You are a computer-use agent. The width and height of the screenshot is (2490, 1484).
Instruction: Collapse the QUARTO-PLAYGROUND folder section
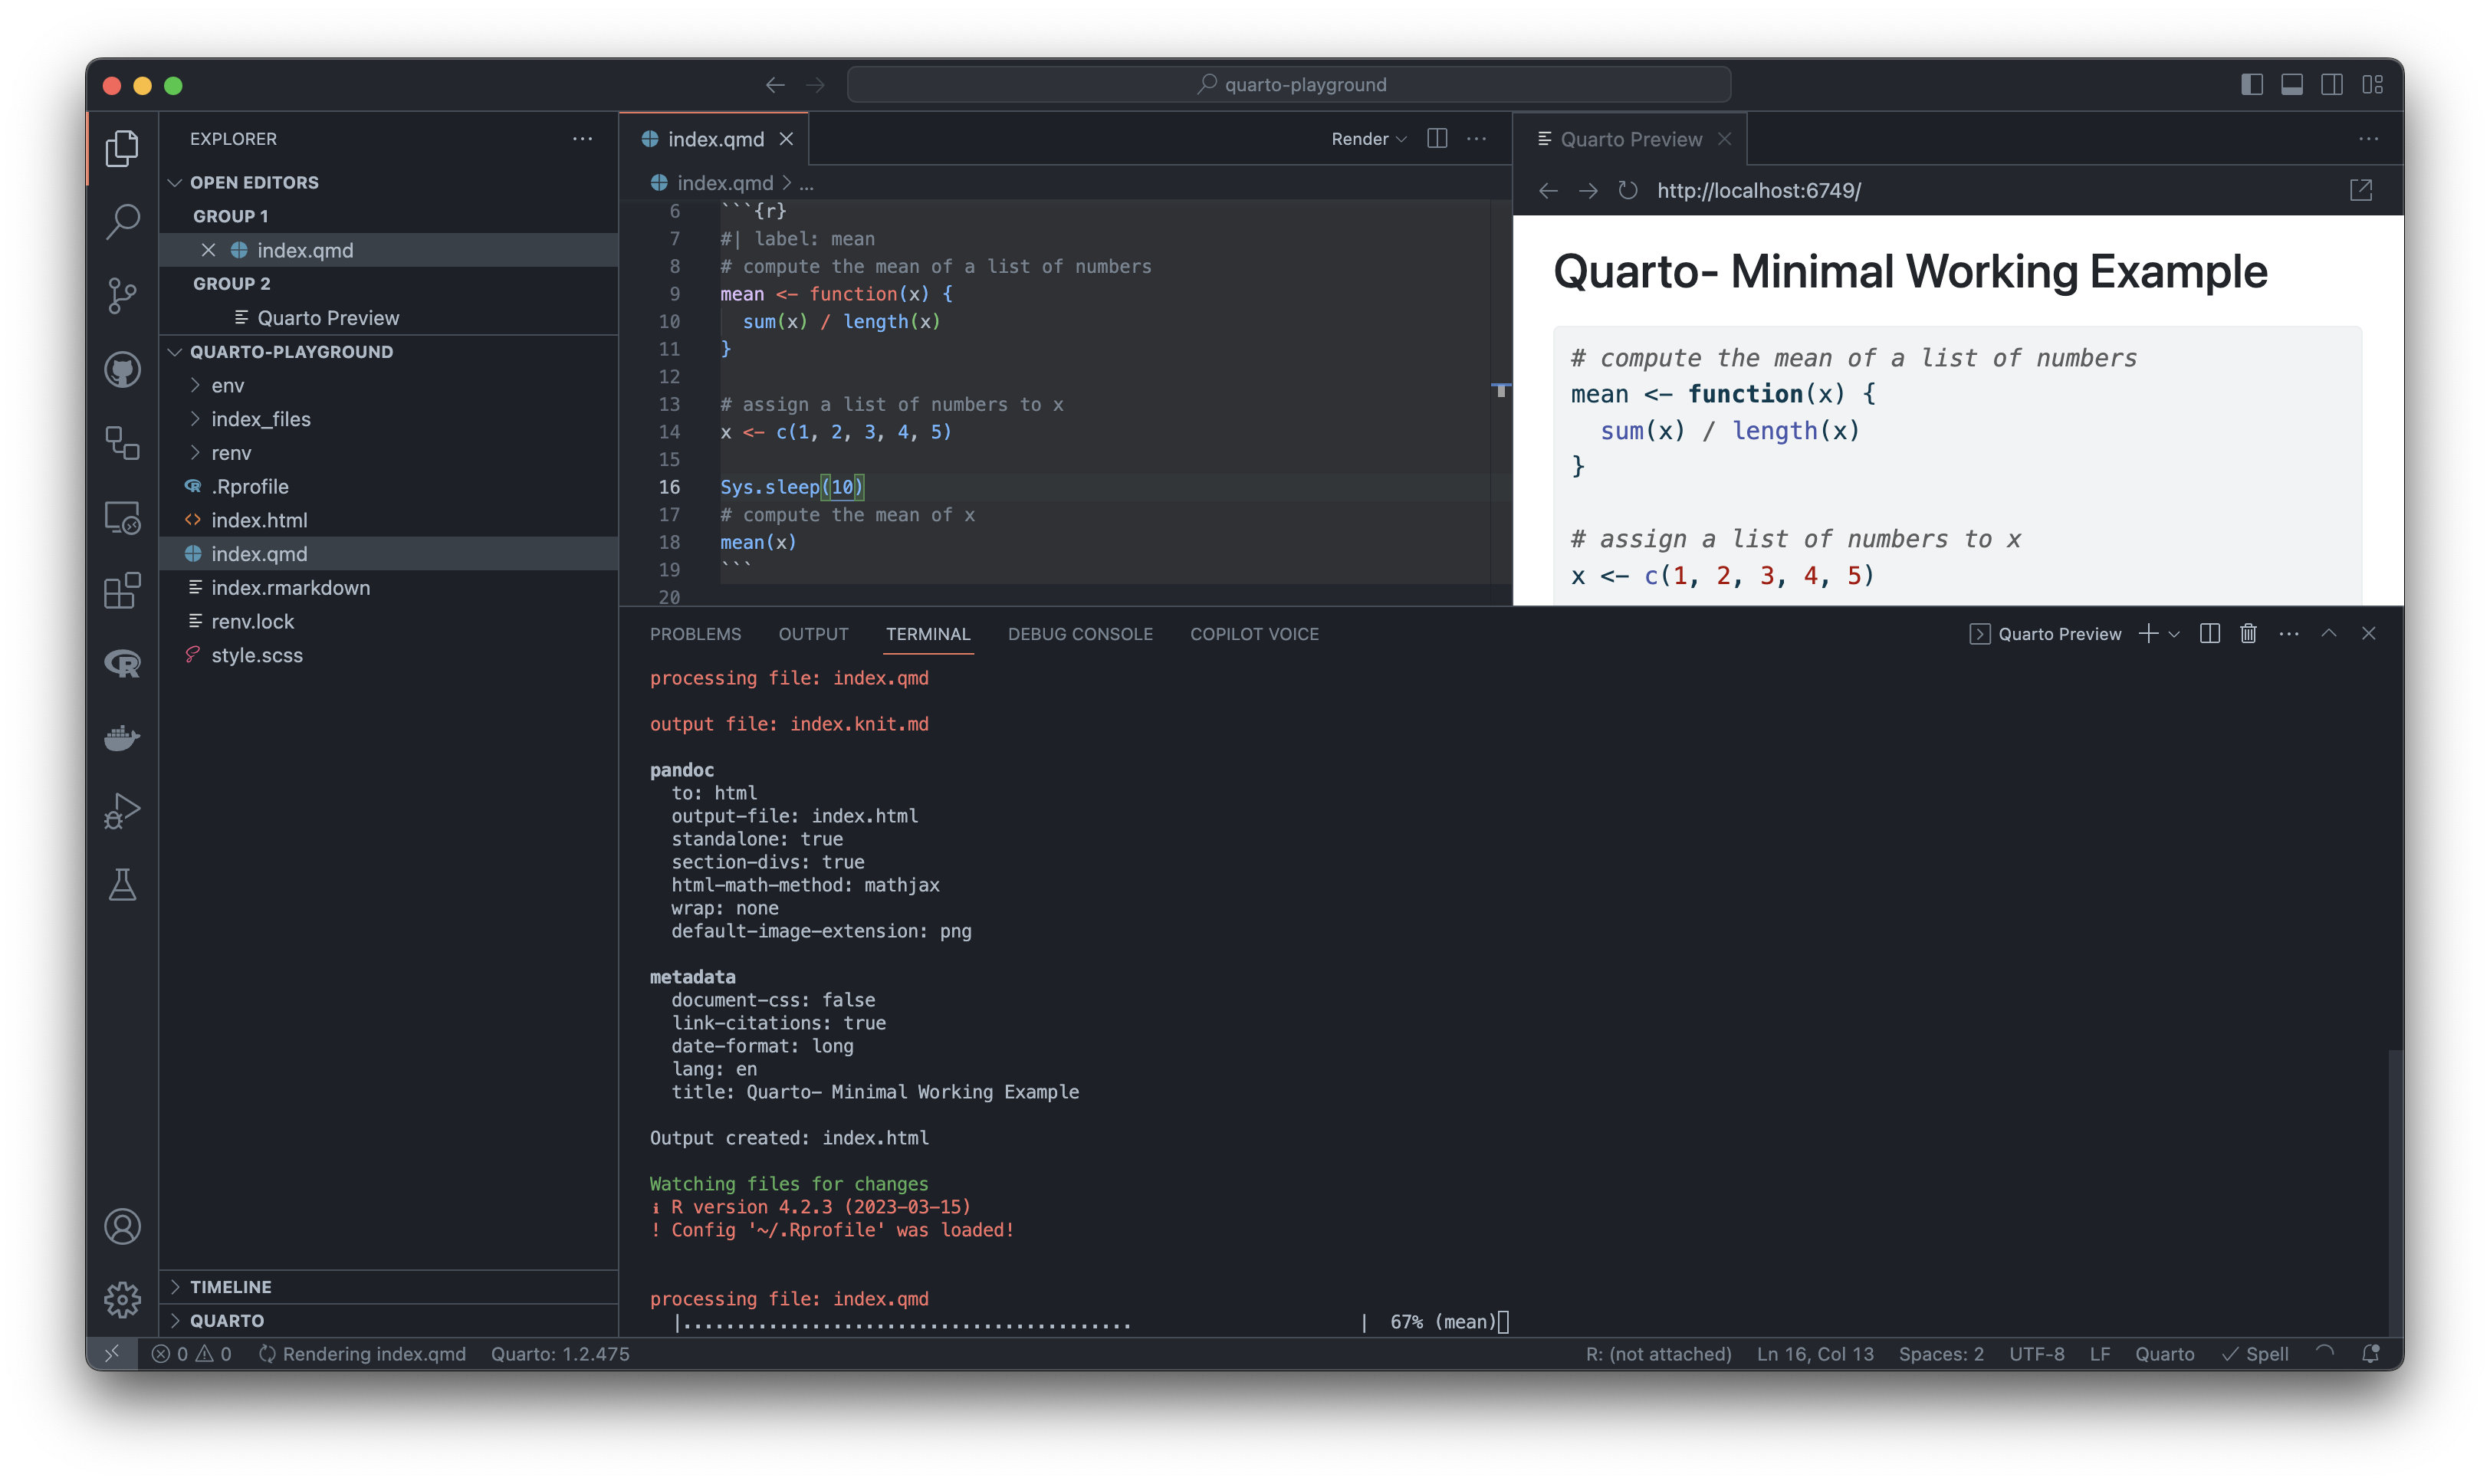point(175,351)
